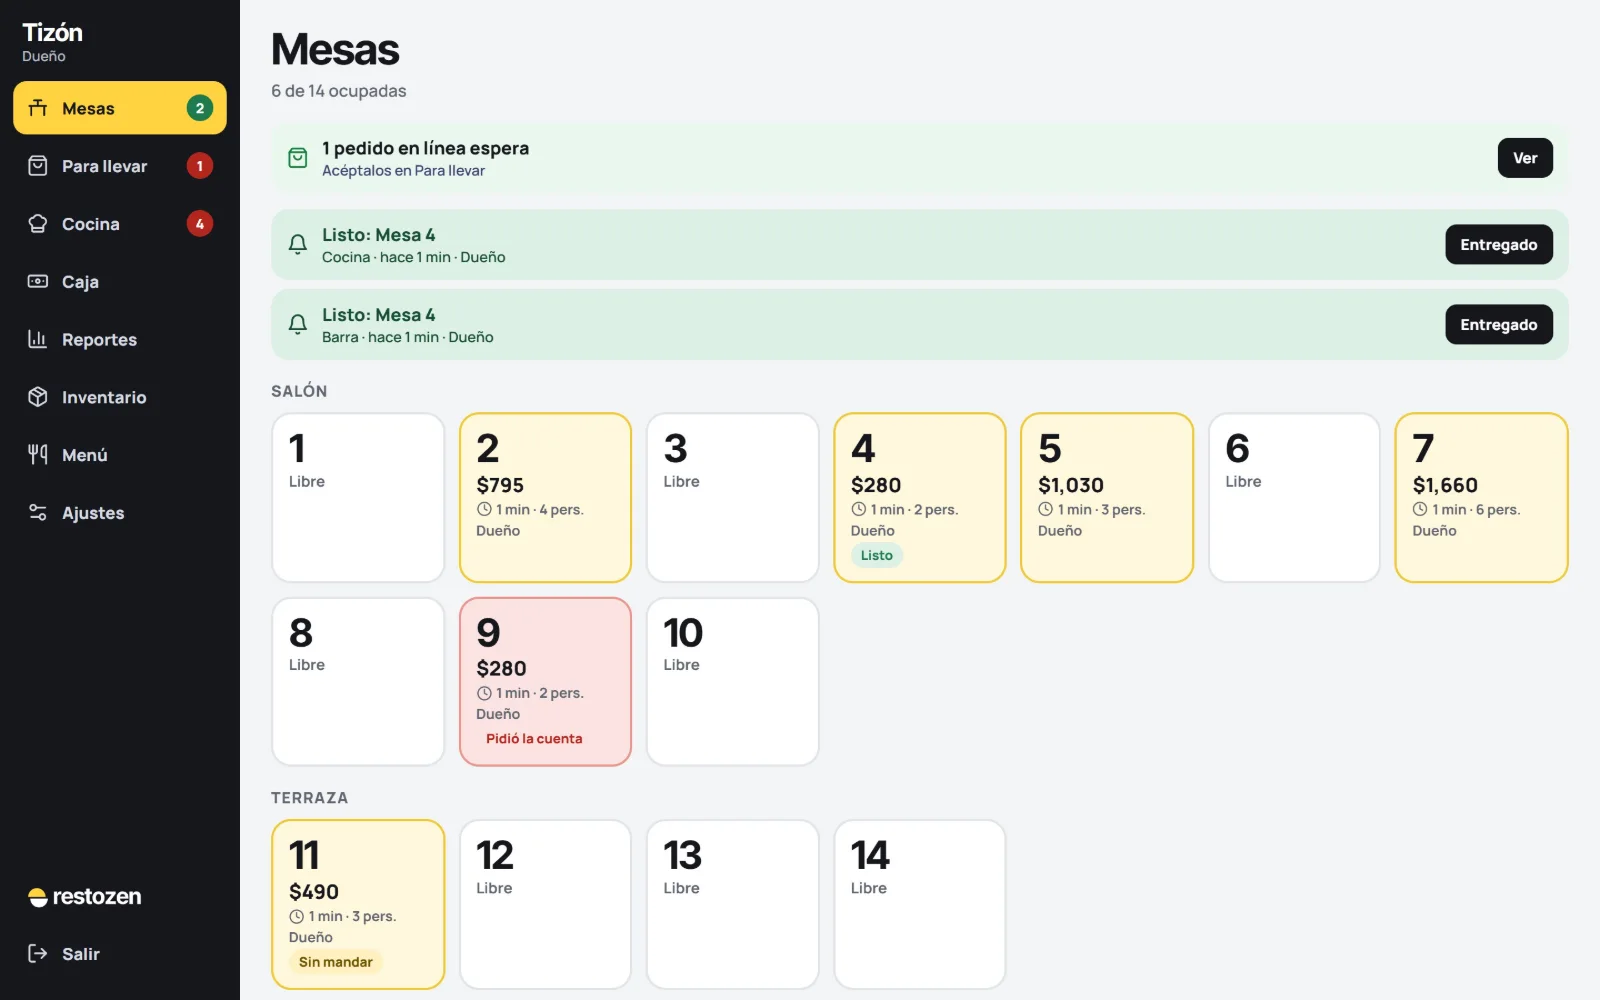Viewport: 1600px width, 1000px height.
Task: Click Ver on the online order banner
Action: [x=1525, y=158]
